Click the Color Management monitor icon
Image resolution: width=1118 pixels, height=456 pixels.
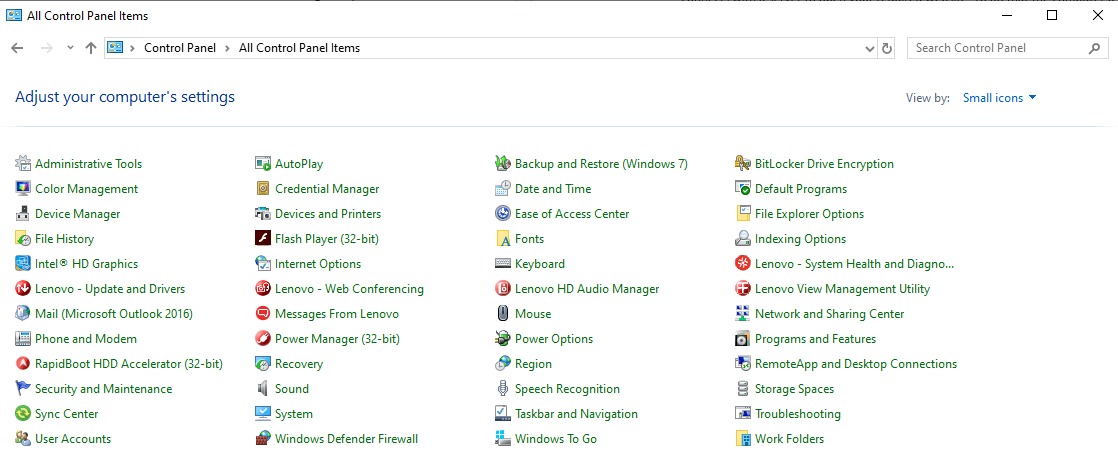[23, 189]
